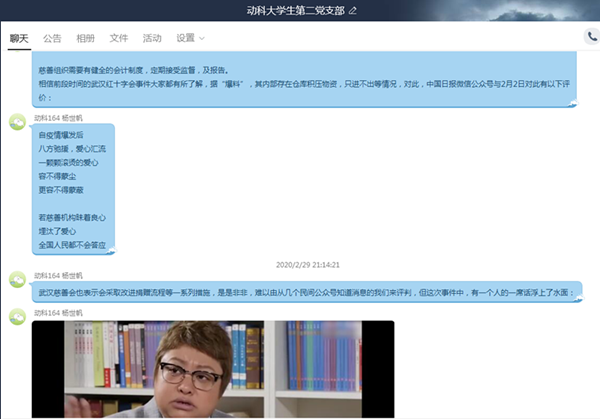
Task: Switch to the 聊天 tab
Action: 20,38
